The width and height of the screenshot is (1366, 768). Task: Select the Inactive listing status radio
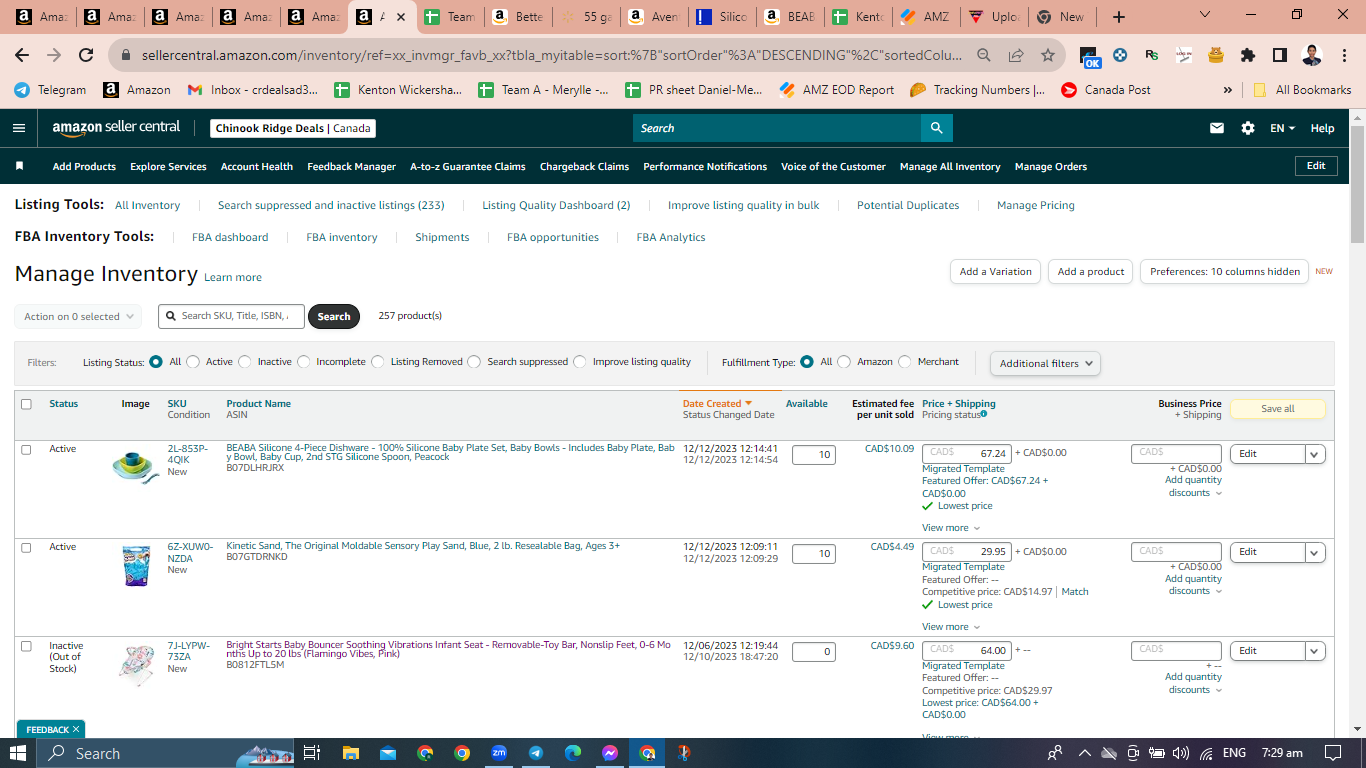[x=245, y=362]
